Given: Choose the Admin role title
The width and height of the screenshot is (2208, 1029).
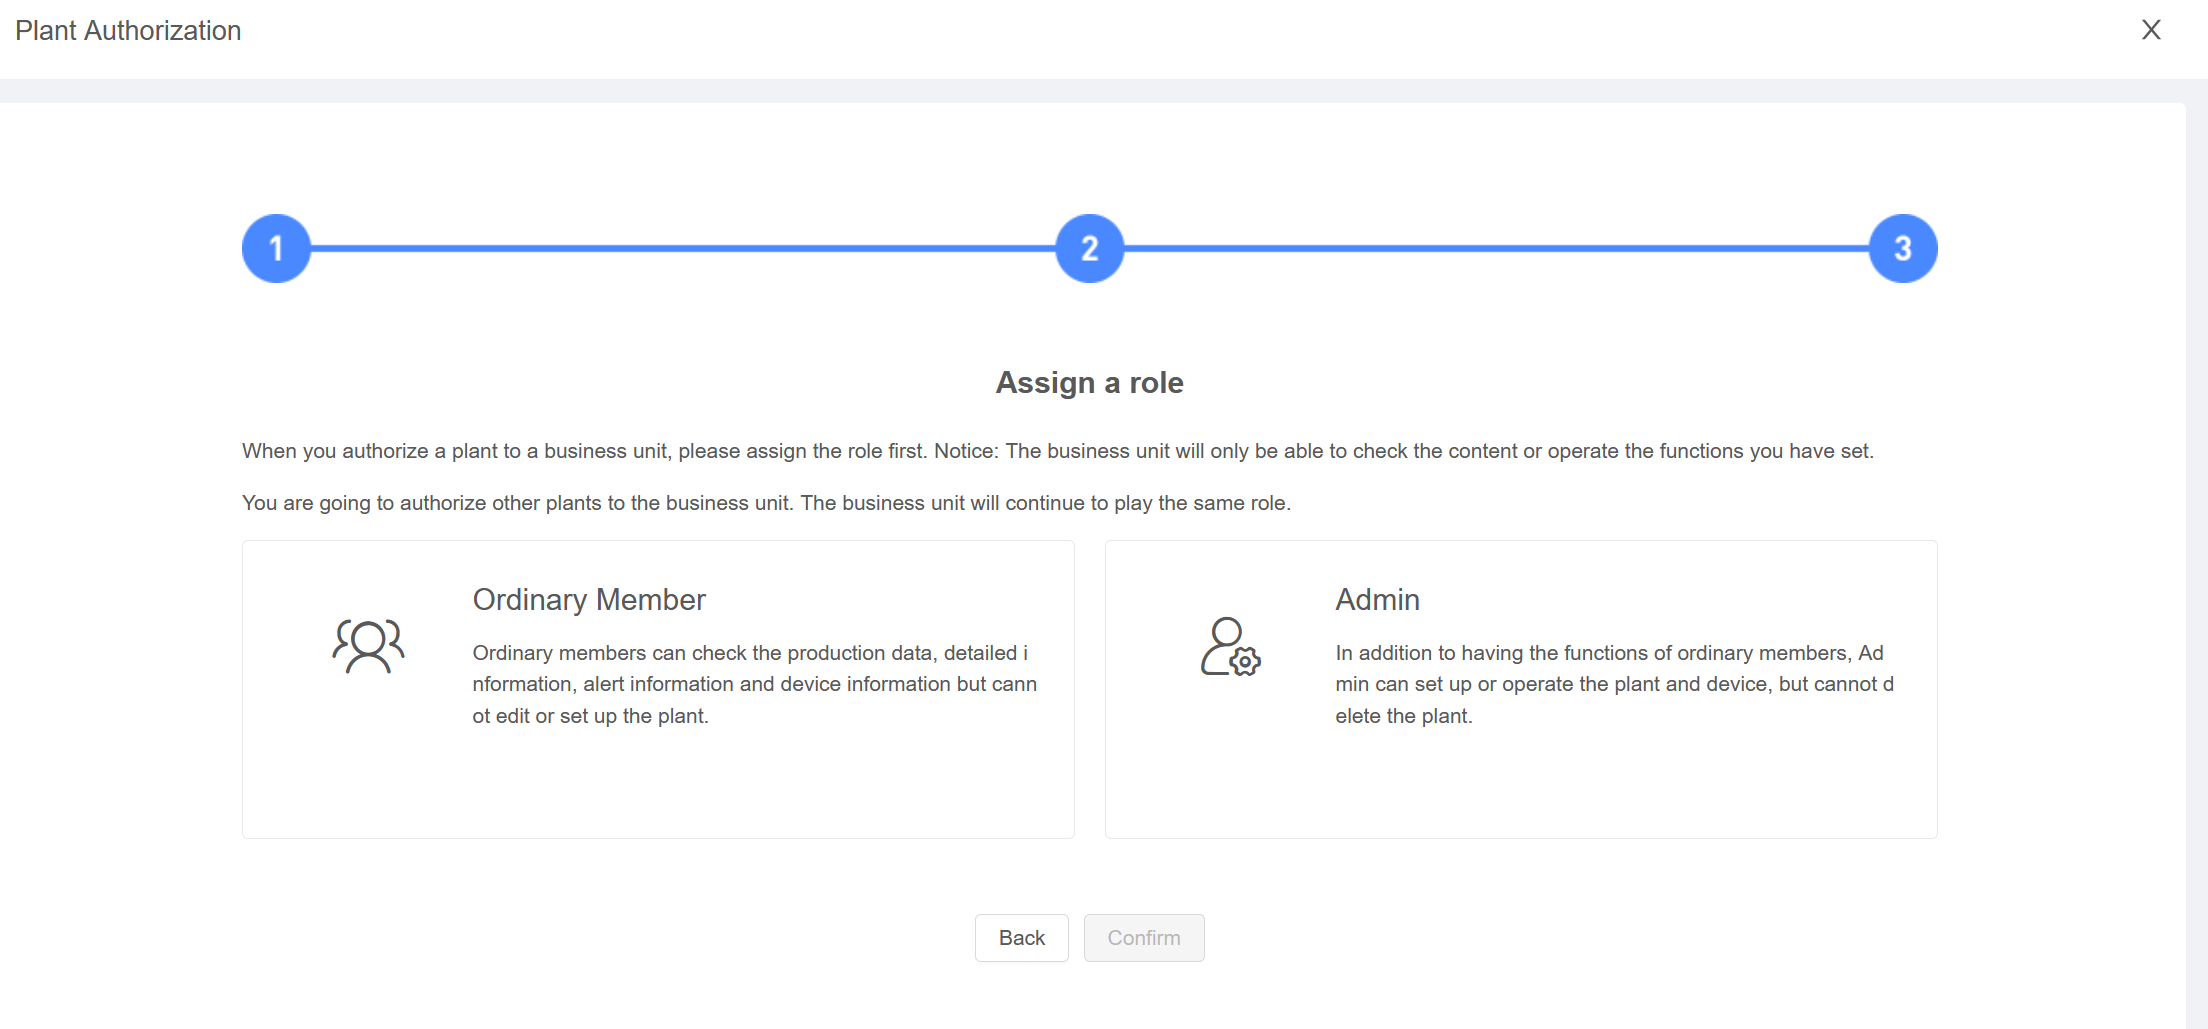Looking at the screenshot, I should tap(1377, 600).
